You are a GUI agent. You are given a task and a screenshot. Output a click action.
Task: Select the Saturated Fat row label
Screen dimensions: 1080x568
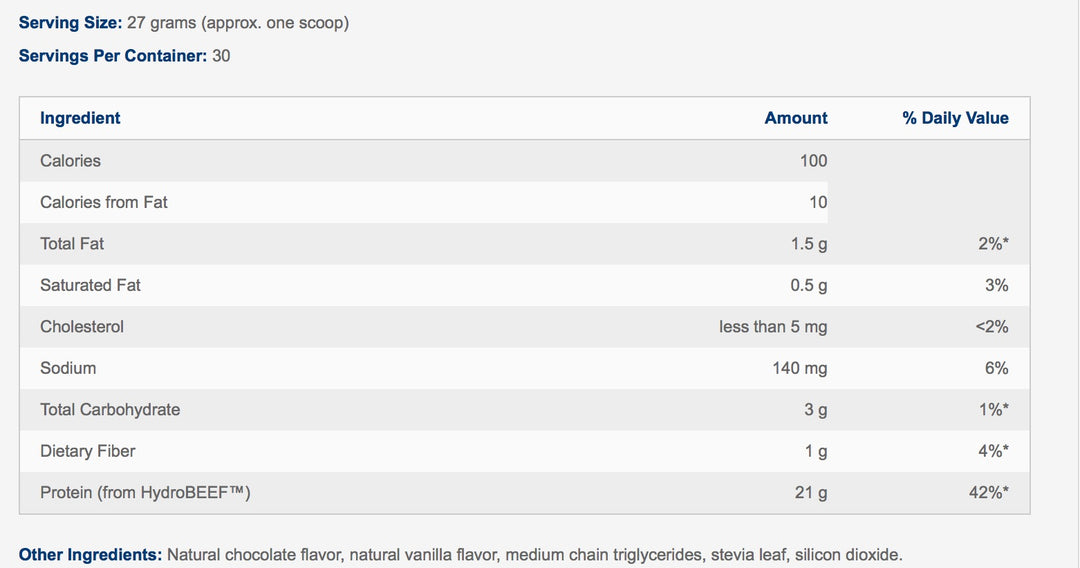click(x=90, y=285)
